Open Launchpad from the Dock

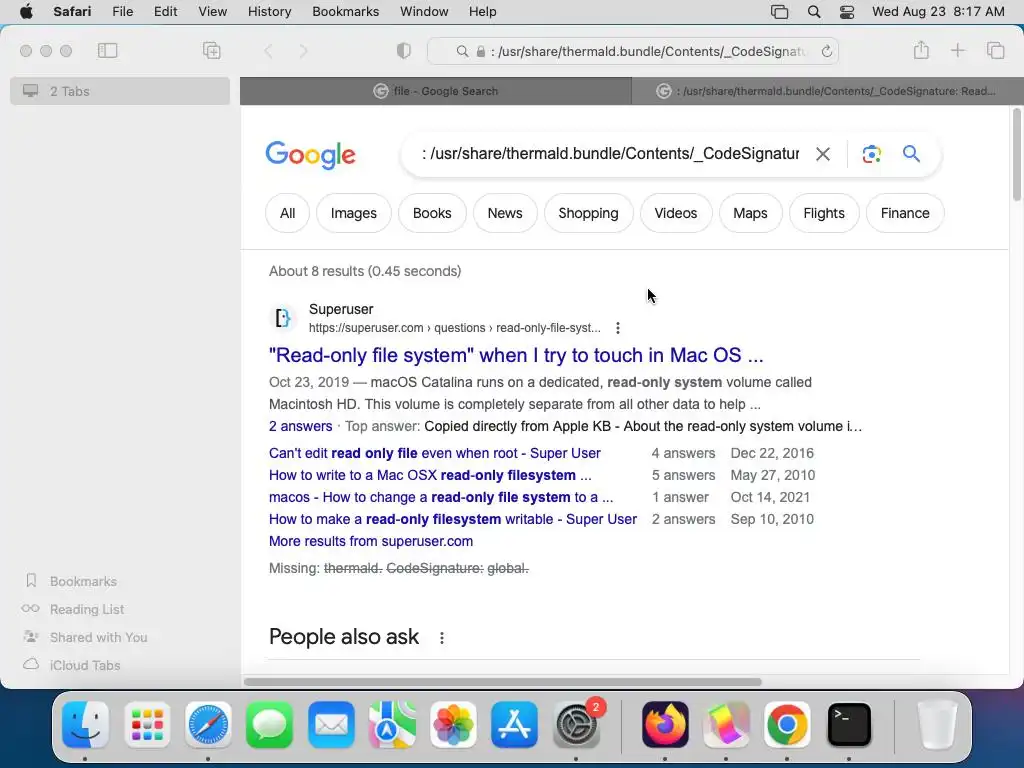[x=147, y=724]
